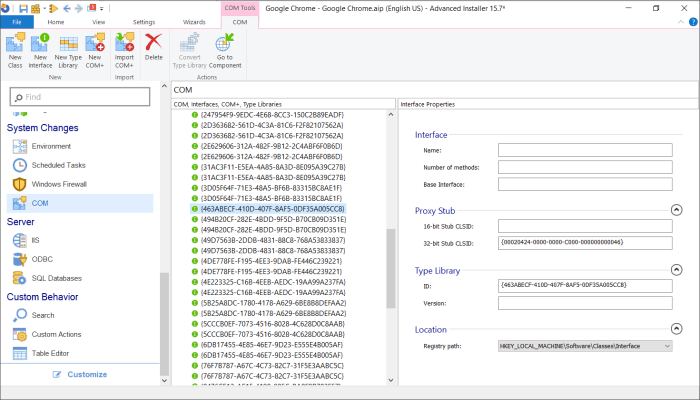The height and width of the screenshot is (400, 700).
Task: Click the Convert Type Library button
Action: pyautogui.click(x=190, y=50)
